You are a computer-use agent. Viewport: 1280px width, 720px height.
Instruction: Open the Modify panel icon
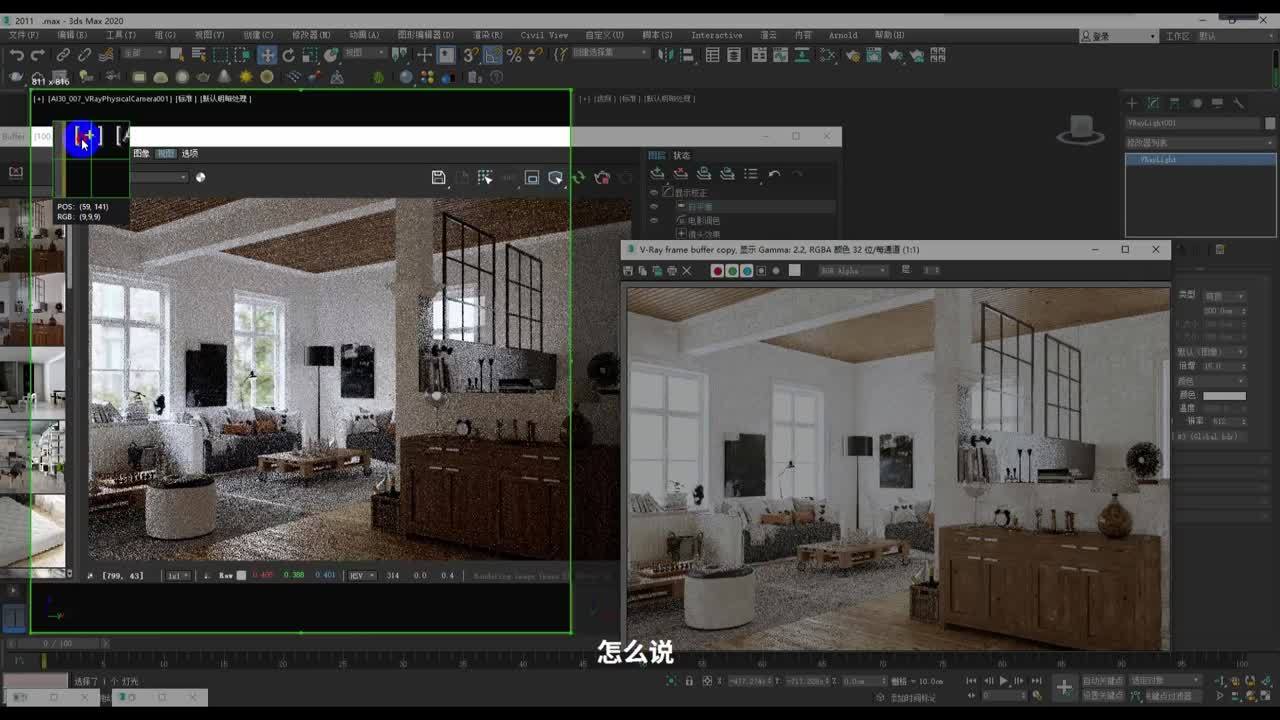pos(1153,103)
